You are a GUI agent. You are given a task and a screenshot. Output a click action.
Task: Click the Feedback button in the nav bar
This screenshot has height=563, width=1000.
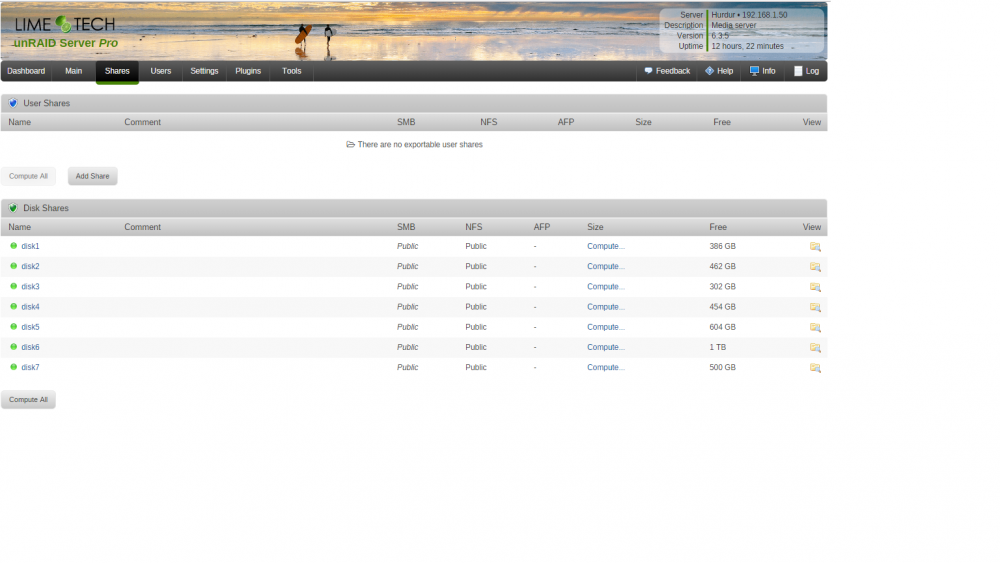(667, 71)
